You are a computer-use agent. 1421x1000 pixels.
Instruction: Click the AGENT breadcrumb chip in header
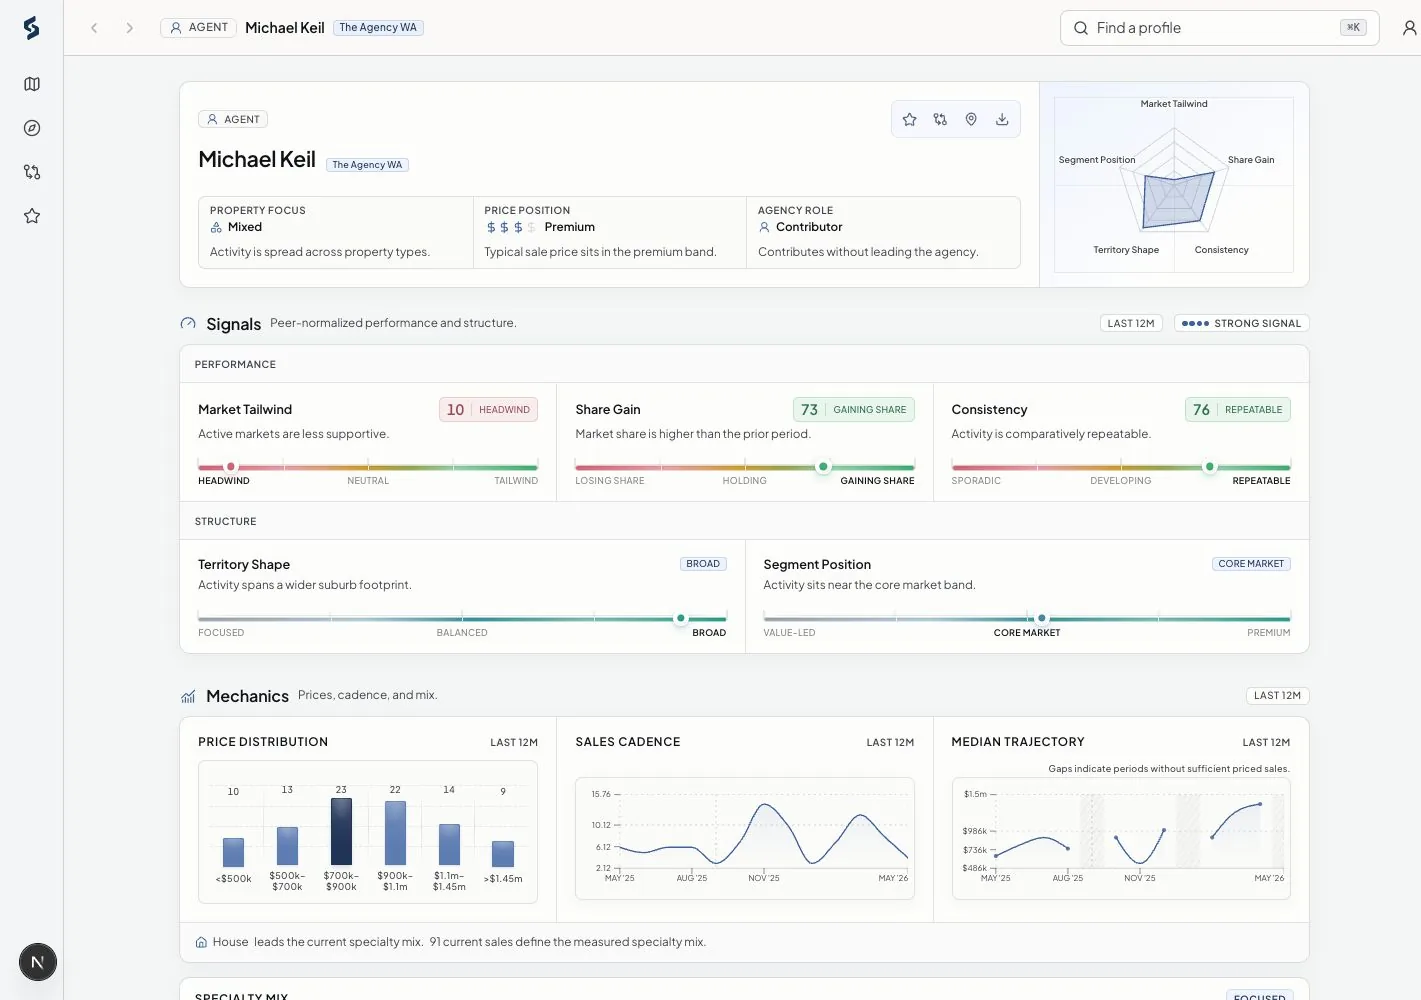click(x=198, y=27)
